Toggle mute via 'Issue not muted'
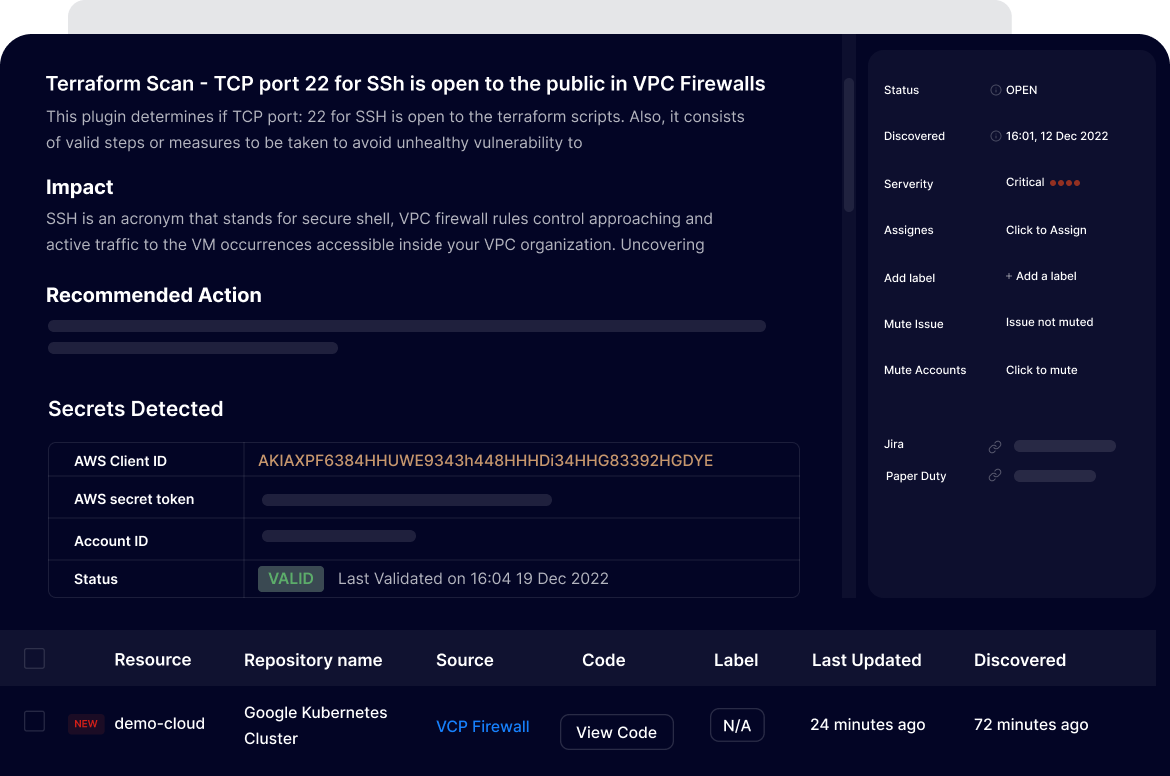Screen dimensions: 1170x776 [x=1049, y=322]
